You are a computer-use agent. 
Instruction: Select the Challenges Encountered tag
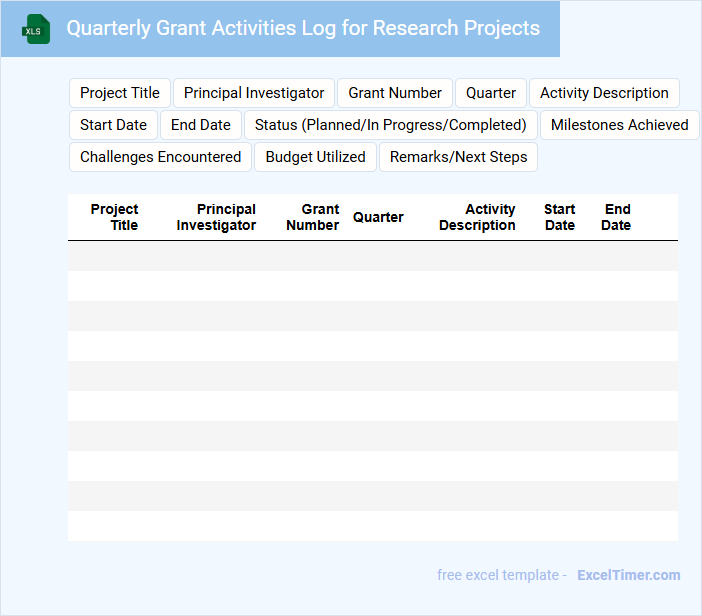(x=160, y=157)
